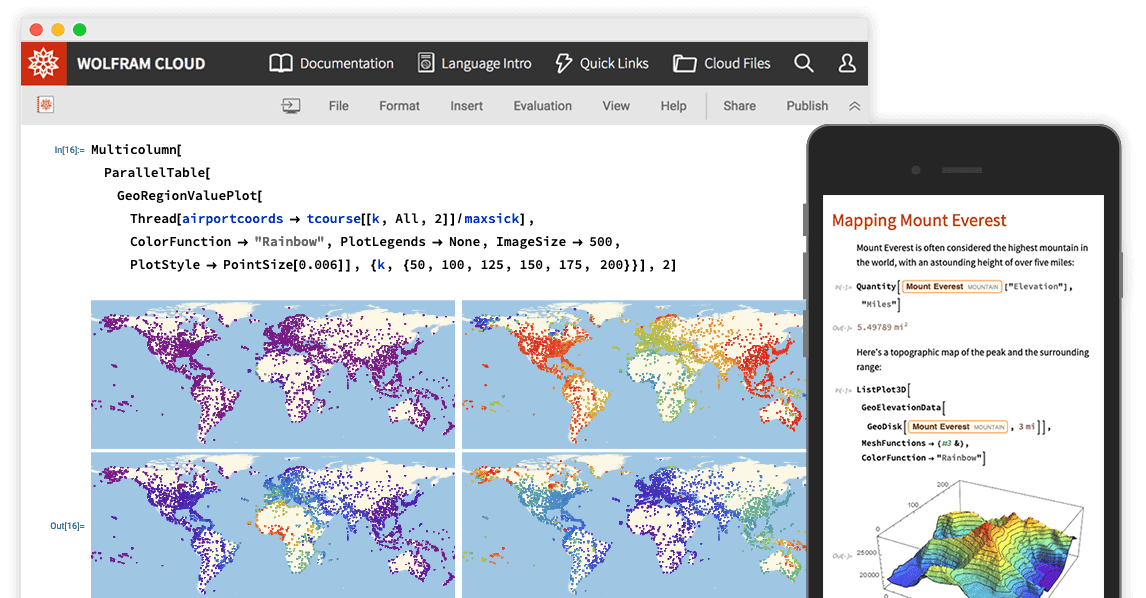Viewport: 1146px width, 598px height.
Task: Click the Language Intro icon
Action: pyautogui.click(x=426, y=63)
